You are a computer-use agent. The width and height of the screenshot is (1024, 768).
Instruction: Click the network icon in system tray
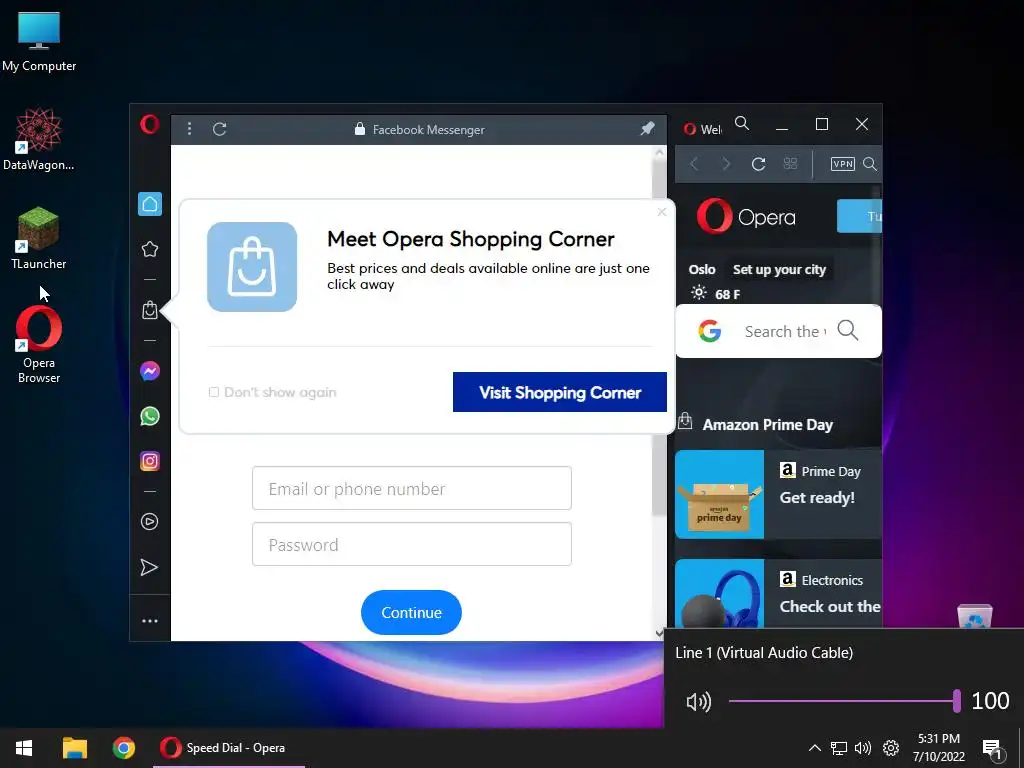click(839, 748)
